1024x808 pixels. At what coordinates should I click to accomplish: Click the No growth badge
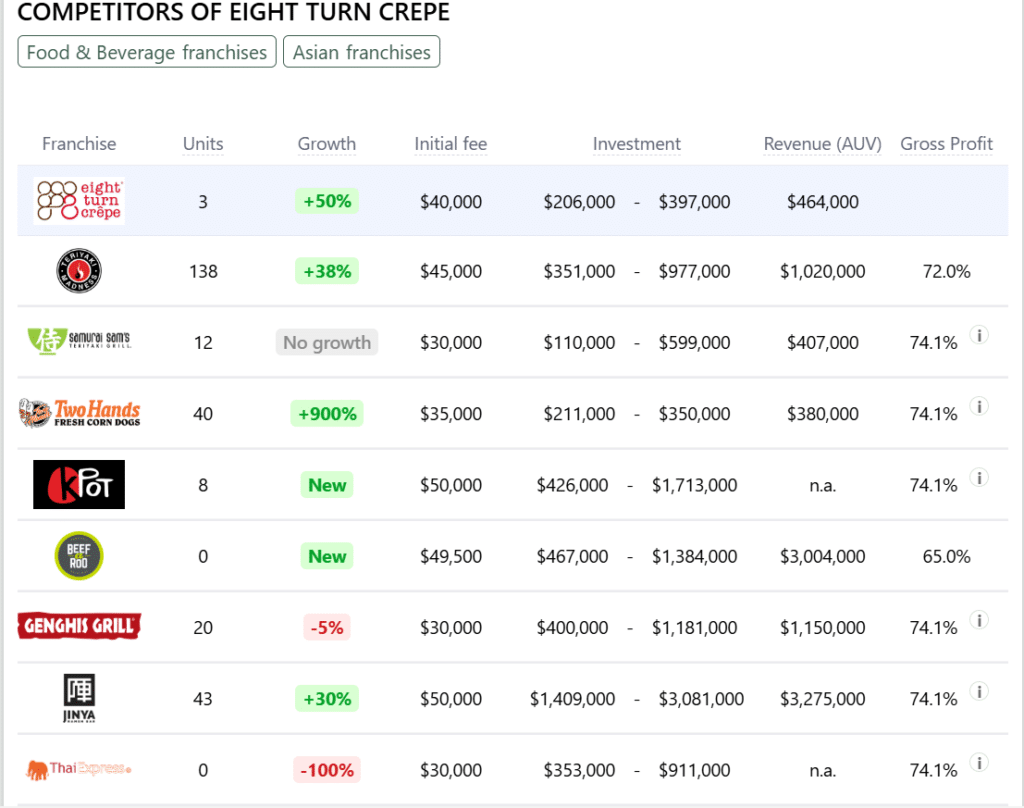[x=327, y=342]
